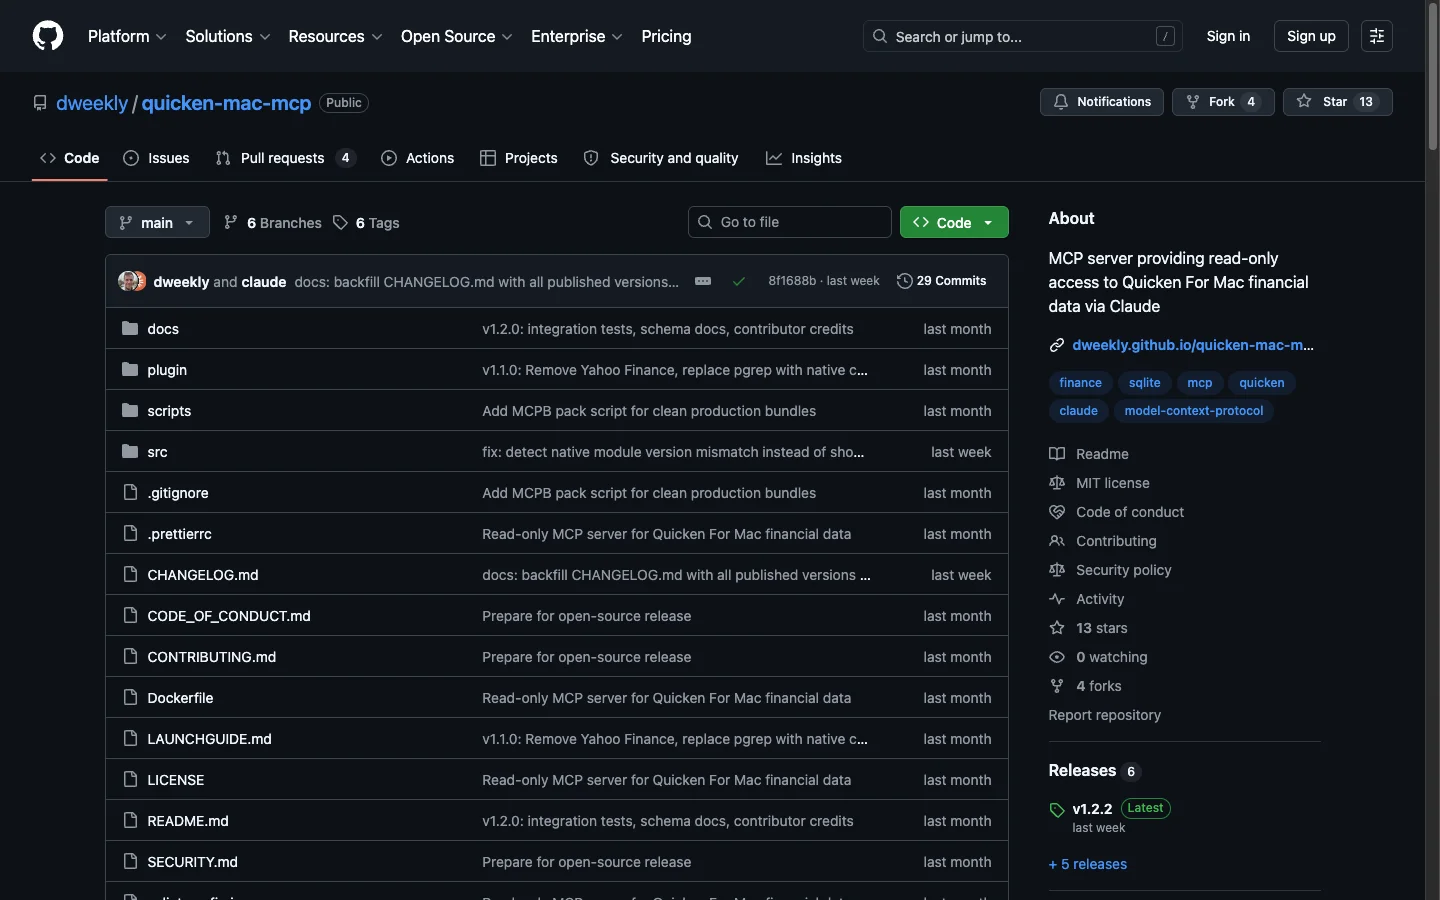1440x900 pixels.
Task: Open the Resources menu chevron
Action: (376, 37)
